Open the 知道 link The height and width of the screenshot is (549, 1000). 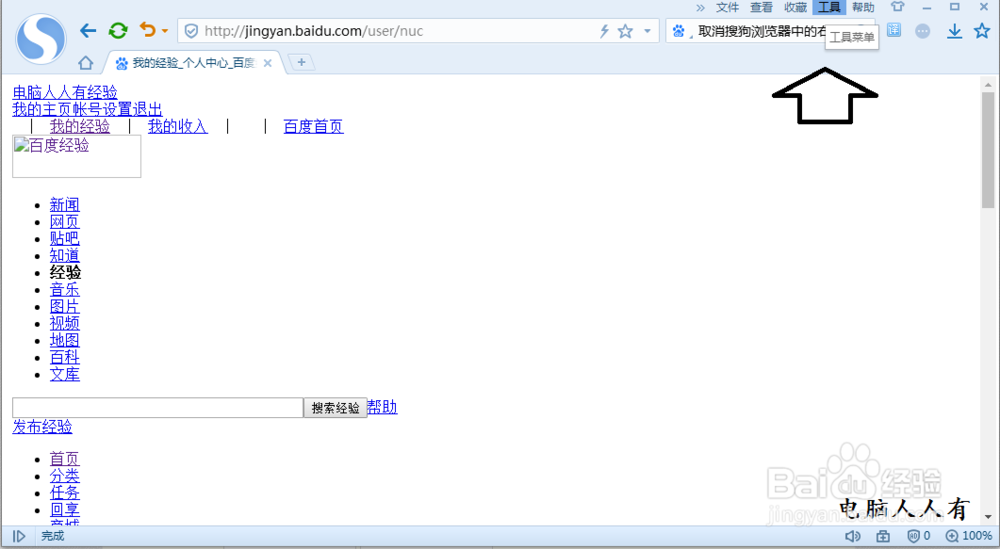tap(65, 256)
